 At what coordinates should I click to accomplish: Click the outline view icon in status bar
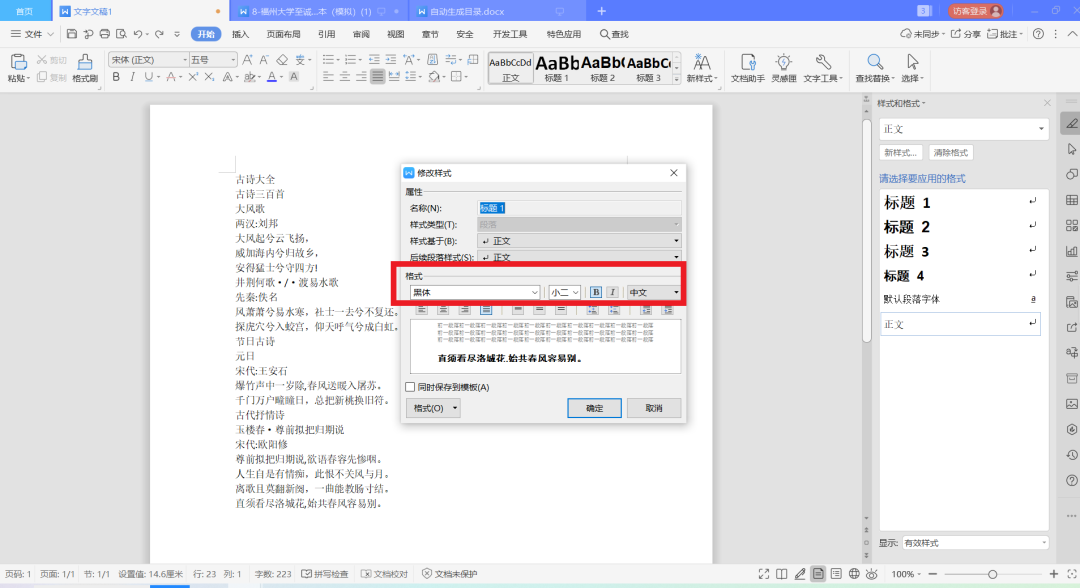pos(835,574)
